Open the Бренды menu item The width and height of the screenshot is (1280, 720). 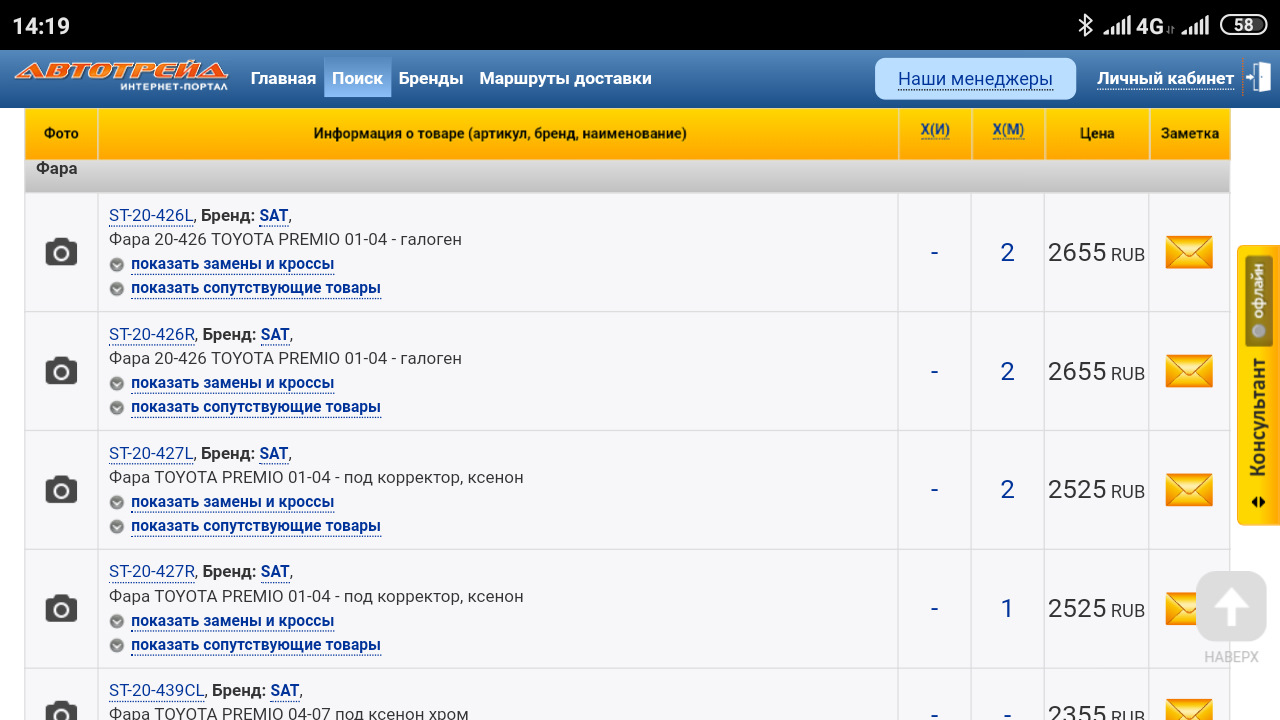(x=431, y=78)
